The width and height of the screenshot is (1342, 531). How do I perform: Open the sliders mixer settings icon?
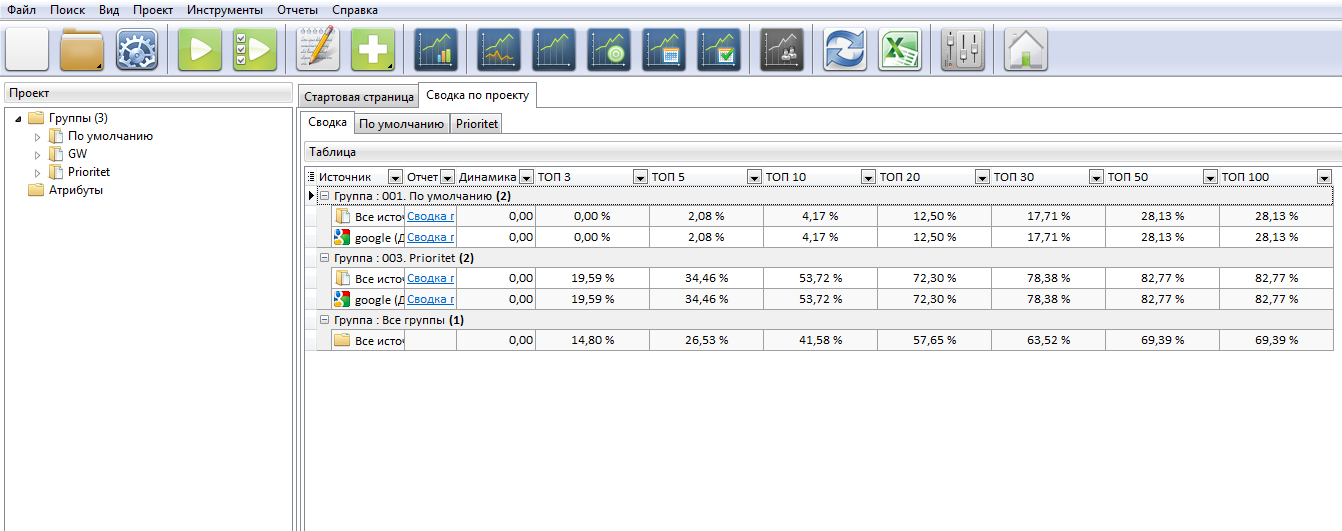(963, 49)
